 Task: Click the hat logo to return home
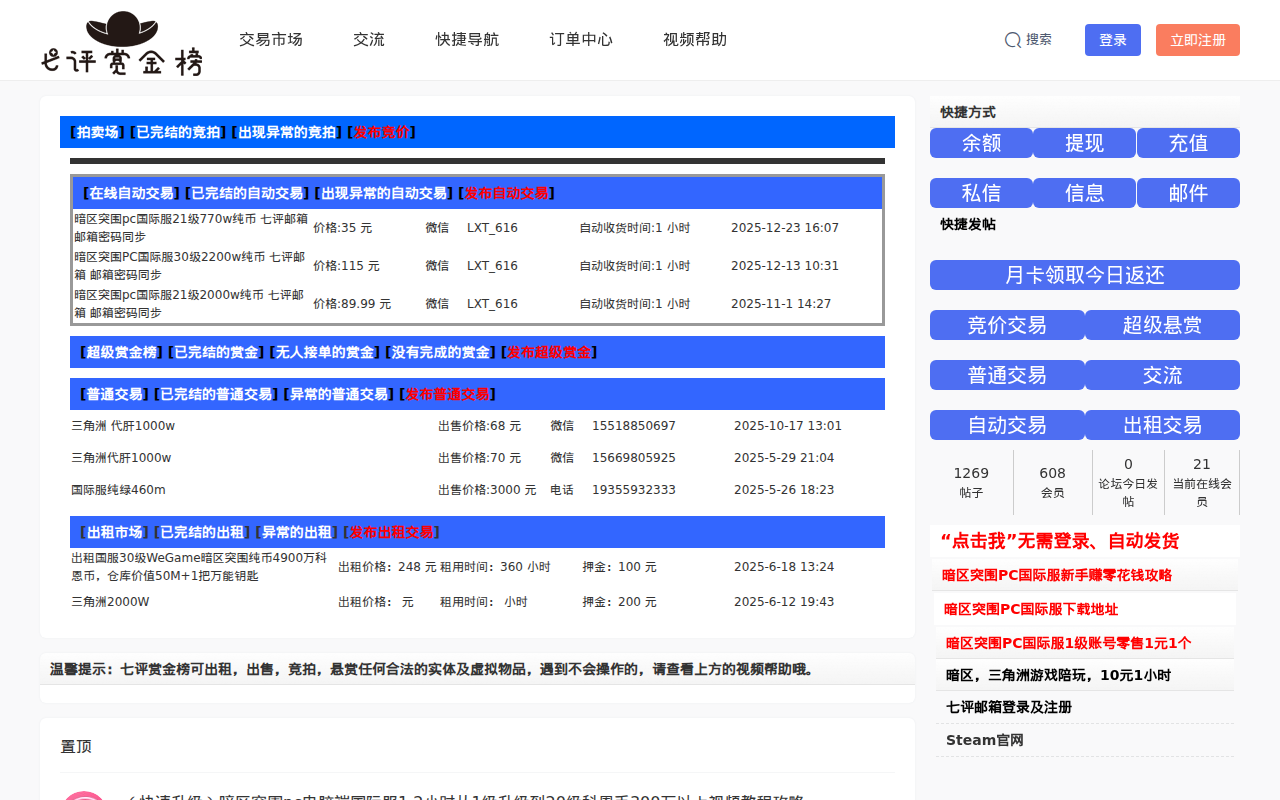click(120, 30)
